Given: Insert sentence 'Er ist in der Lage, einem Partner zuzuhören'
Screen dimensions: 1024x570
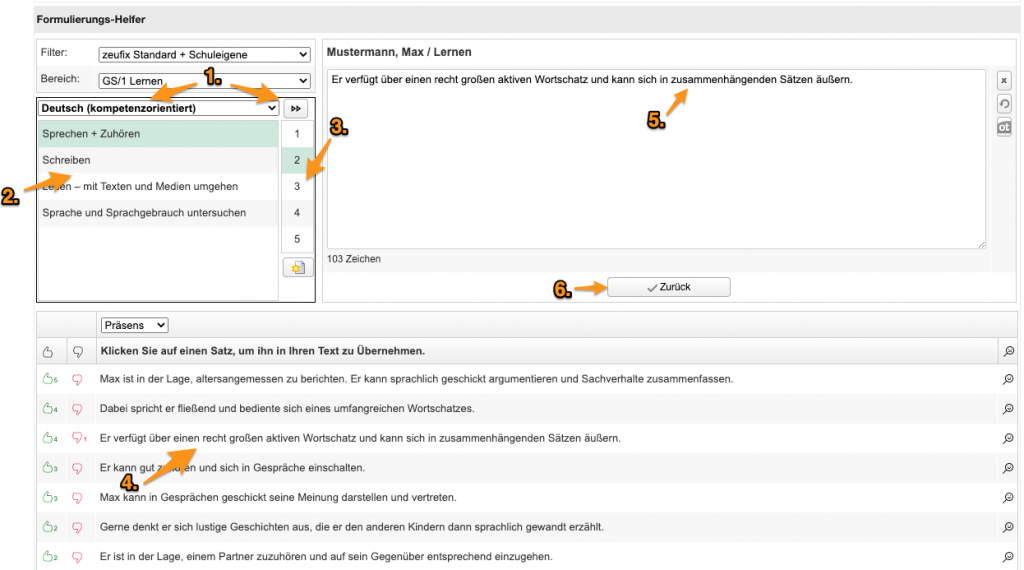Looking at the screenshot, I should point(326,557).
